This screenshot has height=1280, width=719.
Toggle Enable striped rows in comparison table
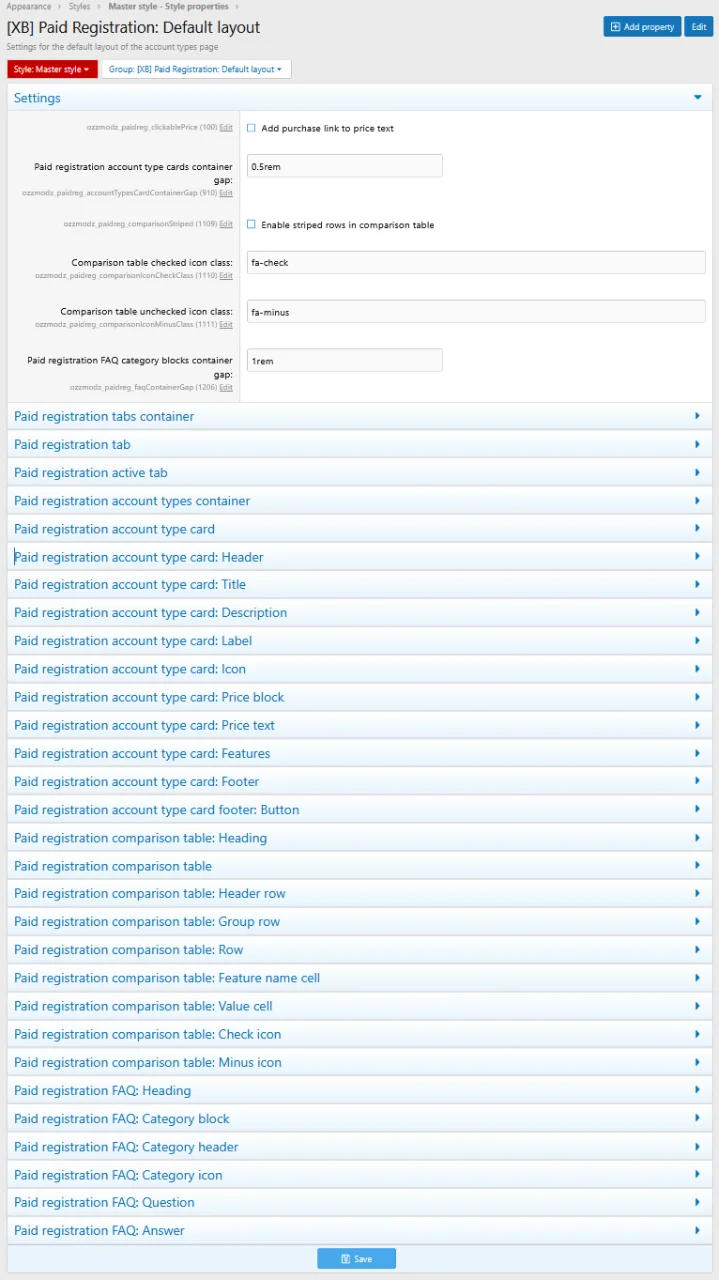click(251, 225)
